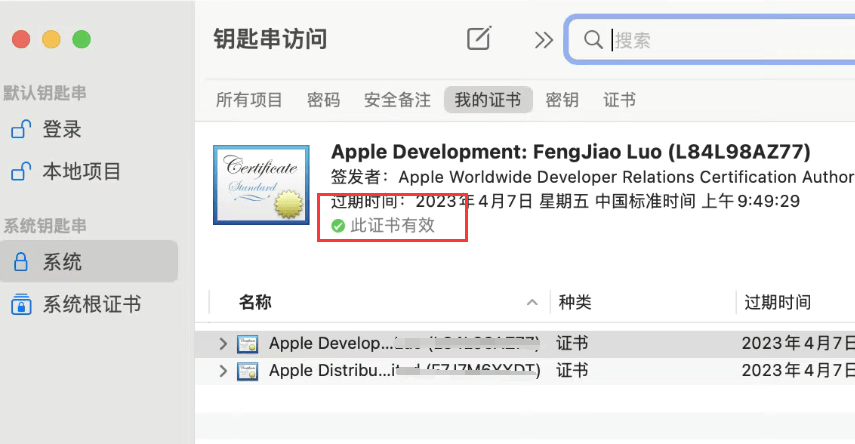Click the archive lock icon beside 系统根证书
Viewport: 855px width, 444px height.
tap(21, 304)
